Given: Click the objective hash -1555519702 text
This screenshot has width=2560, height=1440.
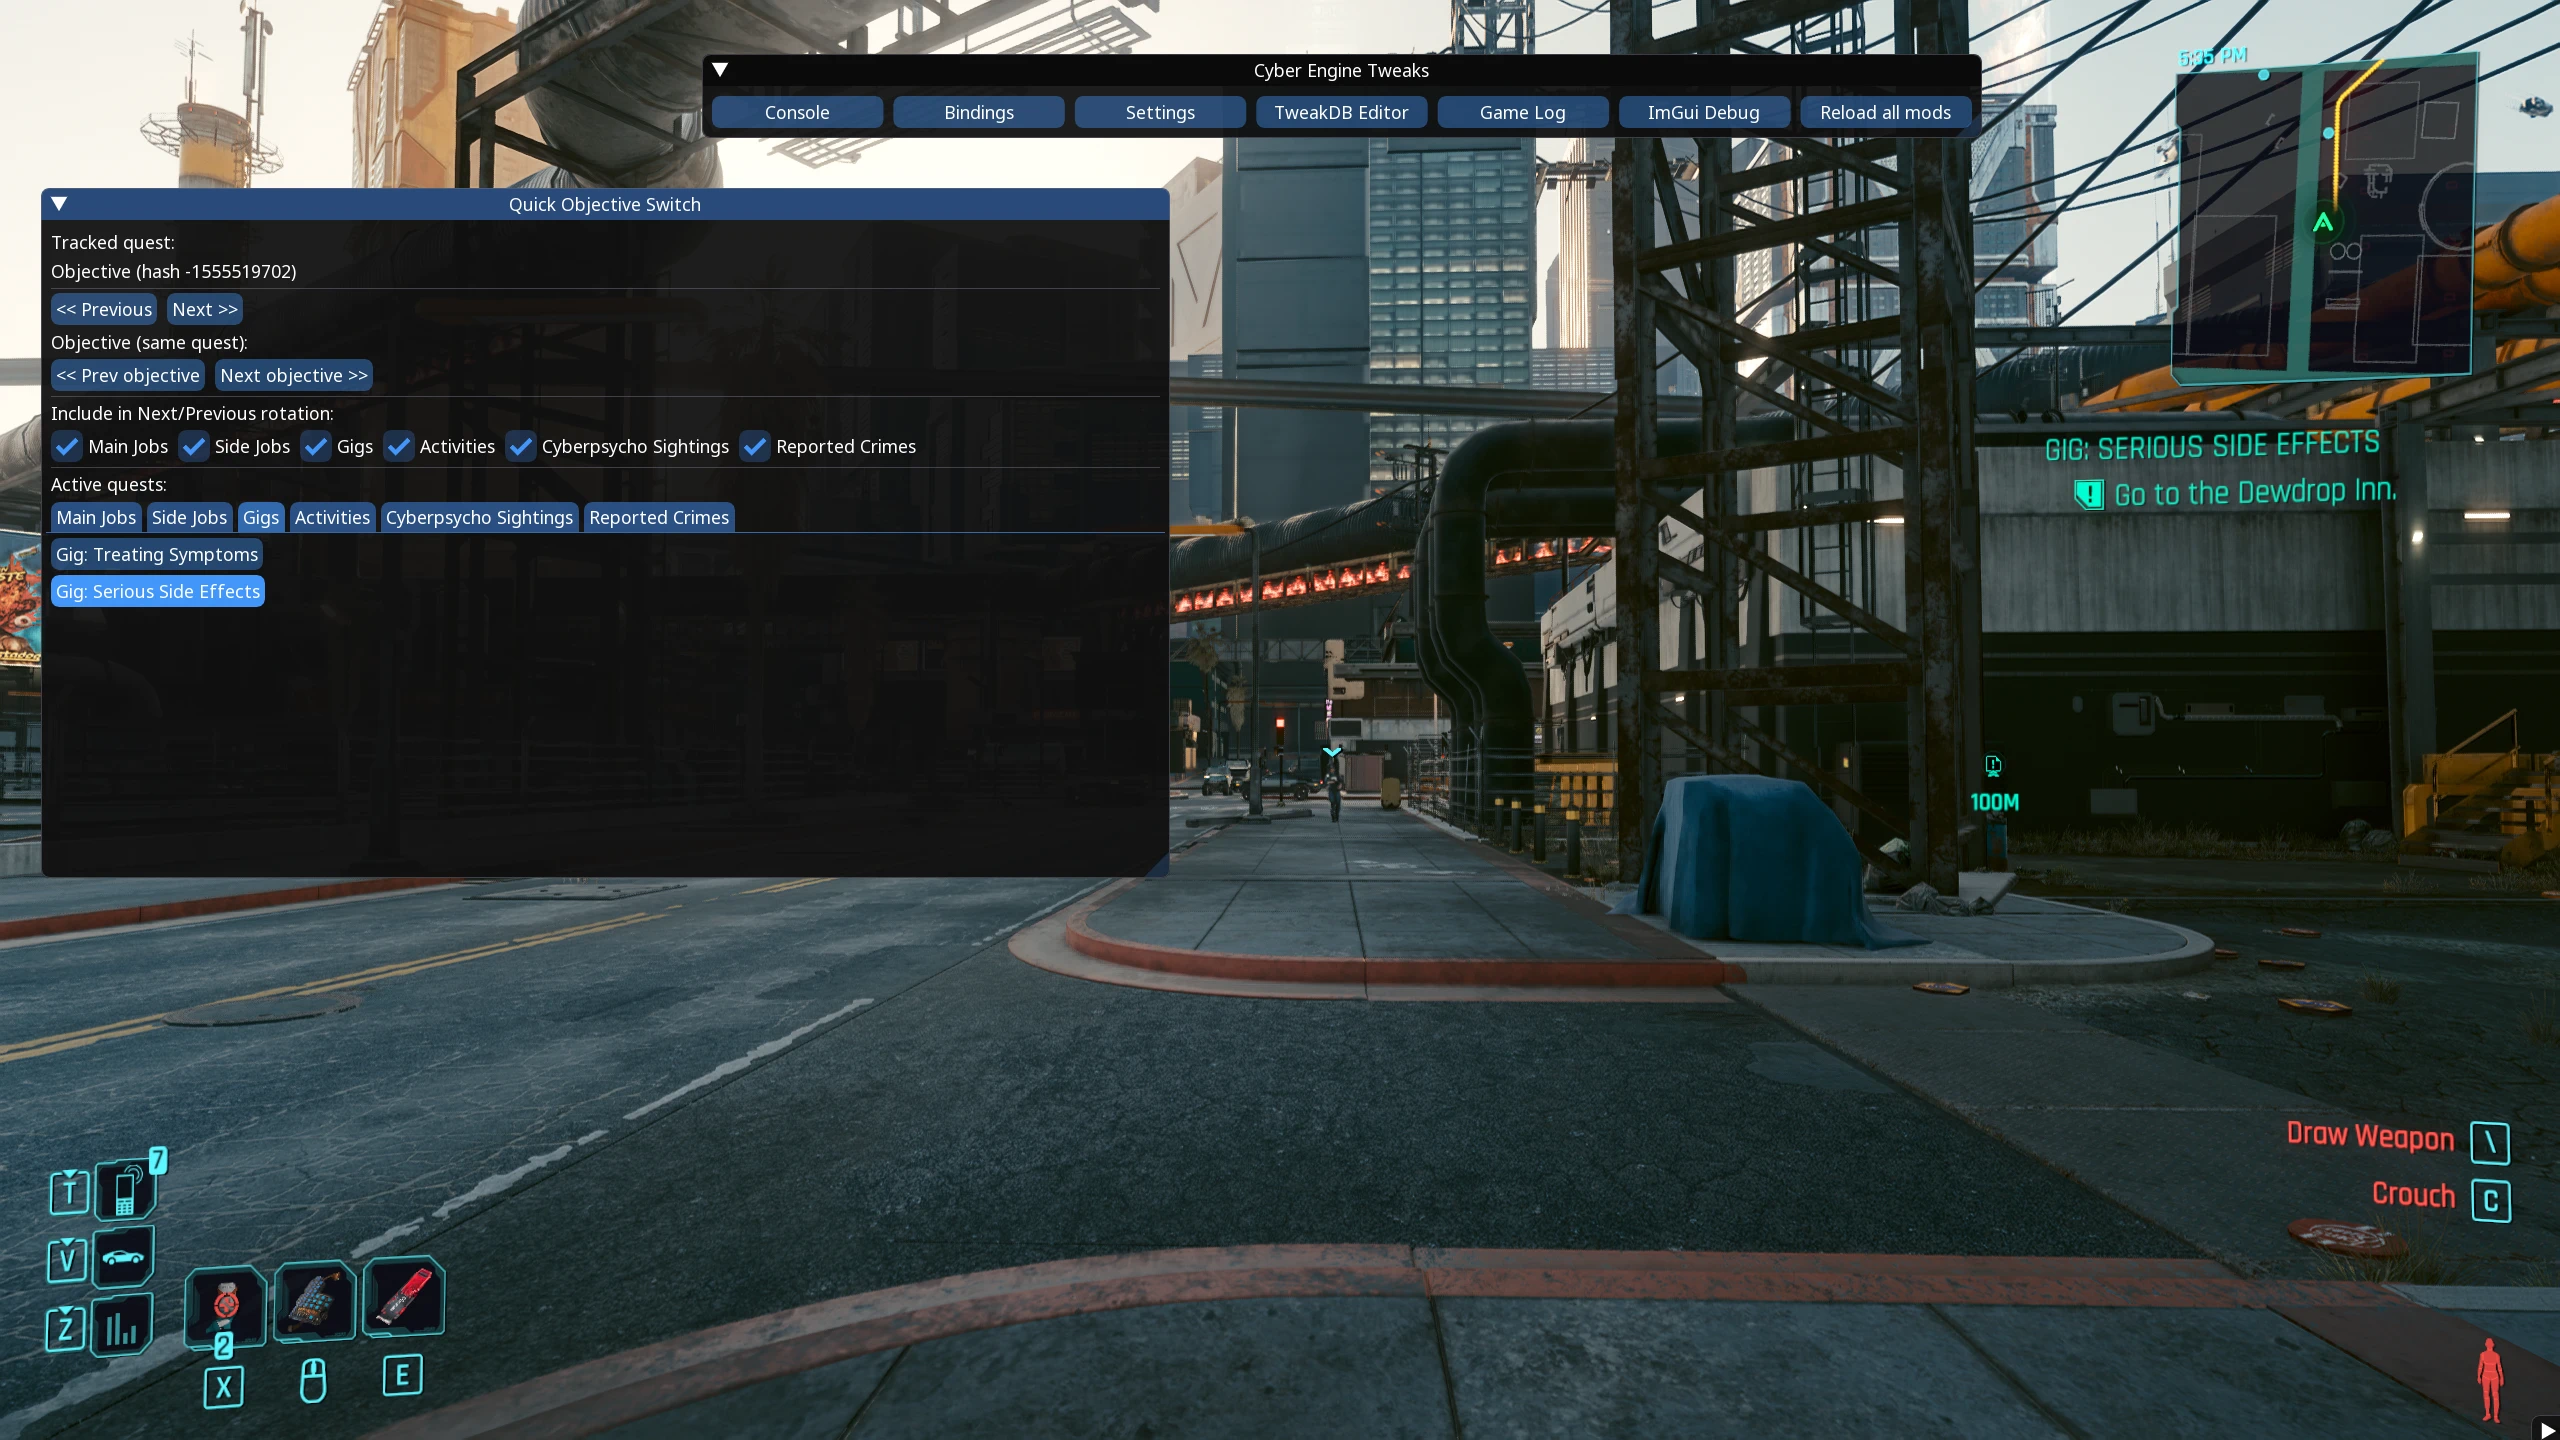Looking at the screenshot, I should [174, 271].
